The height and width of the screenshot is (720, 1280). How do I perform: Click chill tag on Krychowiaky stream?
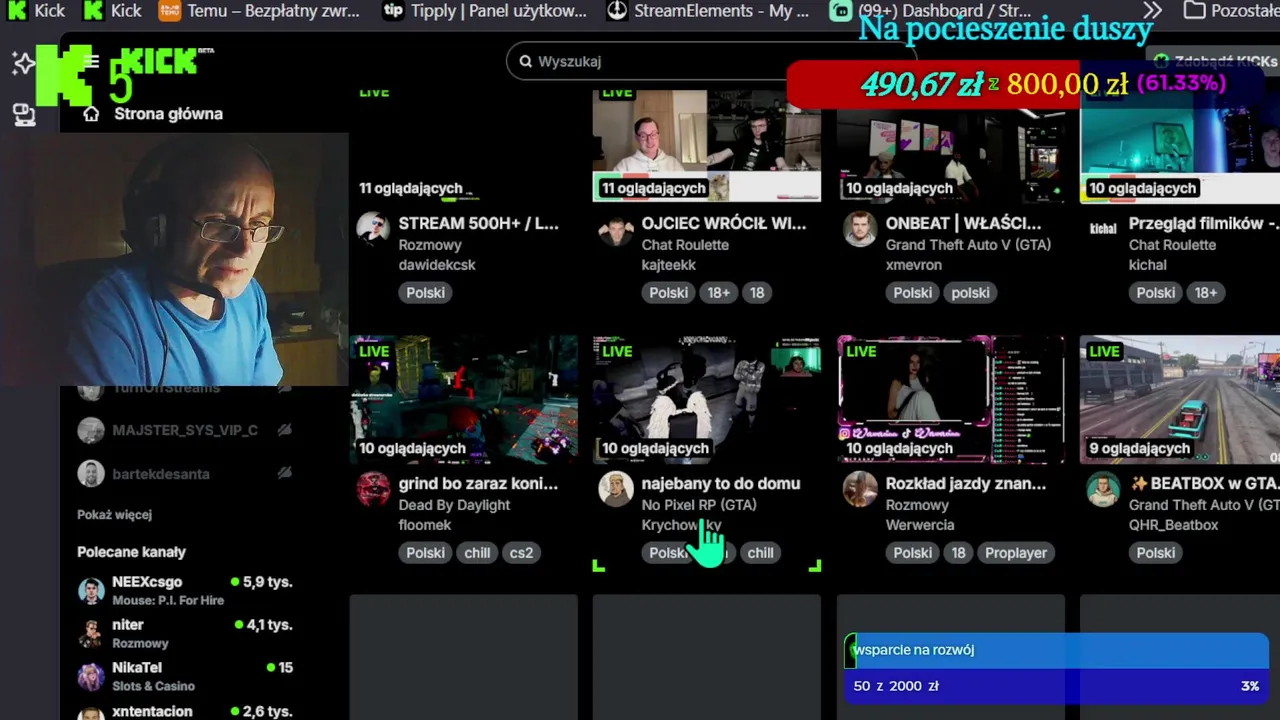click(x=760, y=553)
